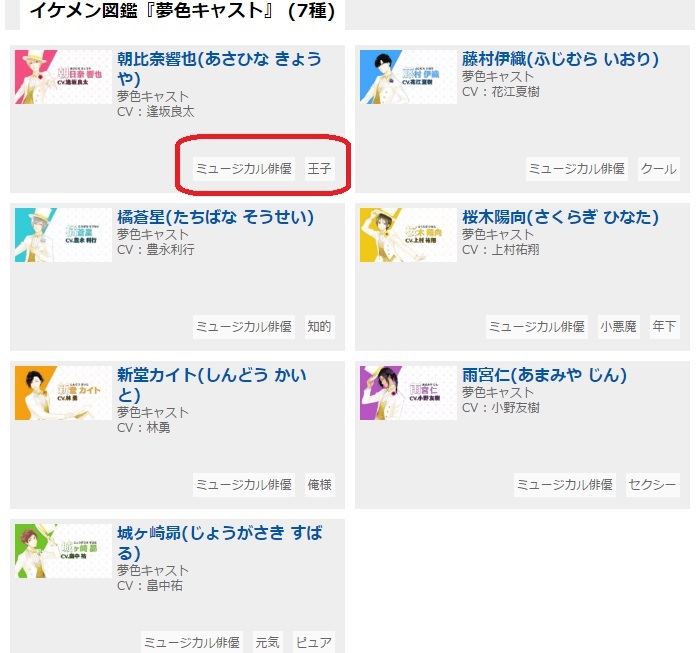Screen dimensions: 698x653
Task: Open the 桜木陽向(さくらぎ ひなた) link
Action: (560, 217)
